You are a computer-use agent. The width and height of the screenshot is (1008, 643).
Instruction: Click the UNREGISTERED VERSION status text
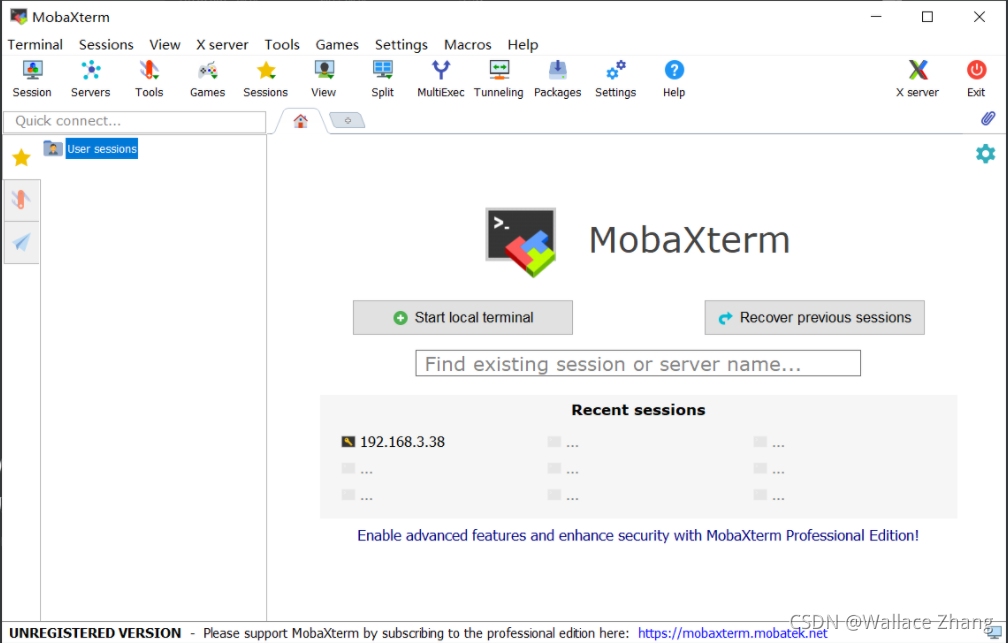click(95, 633)
